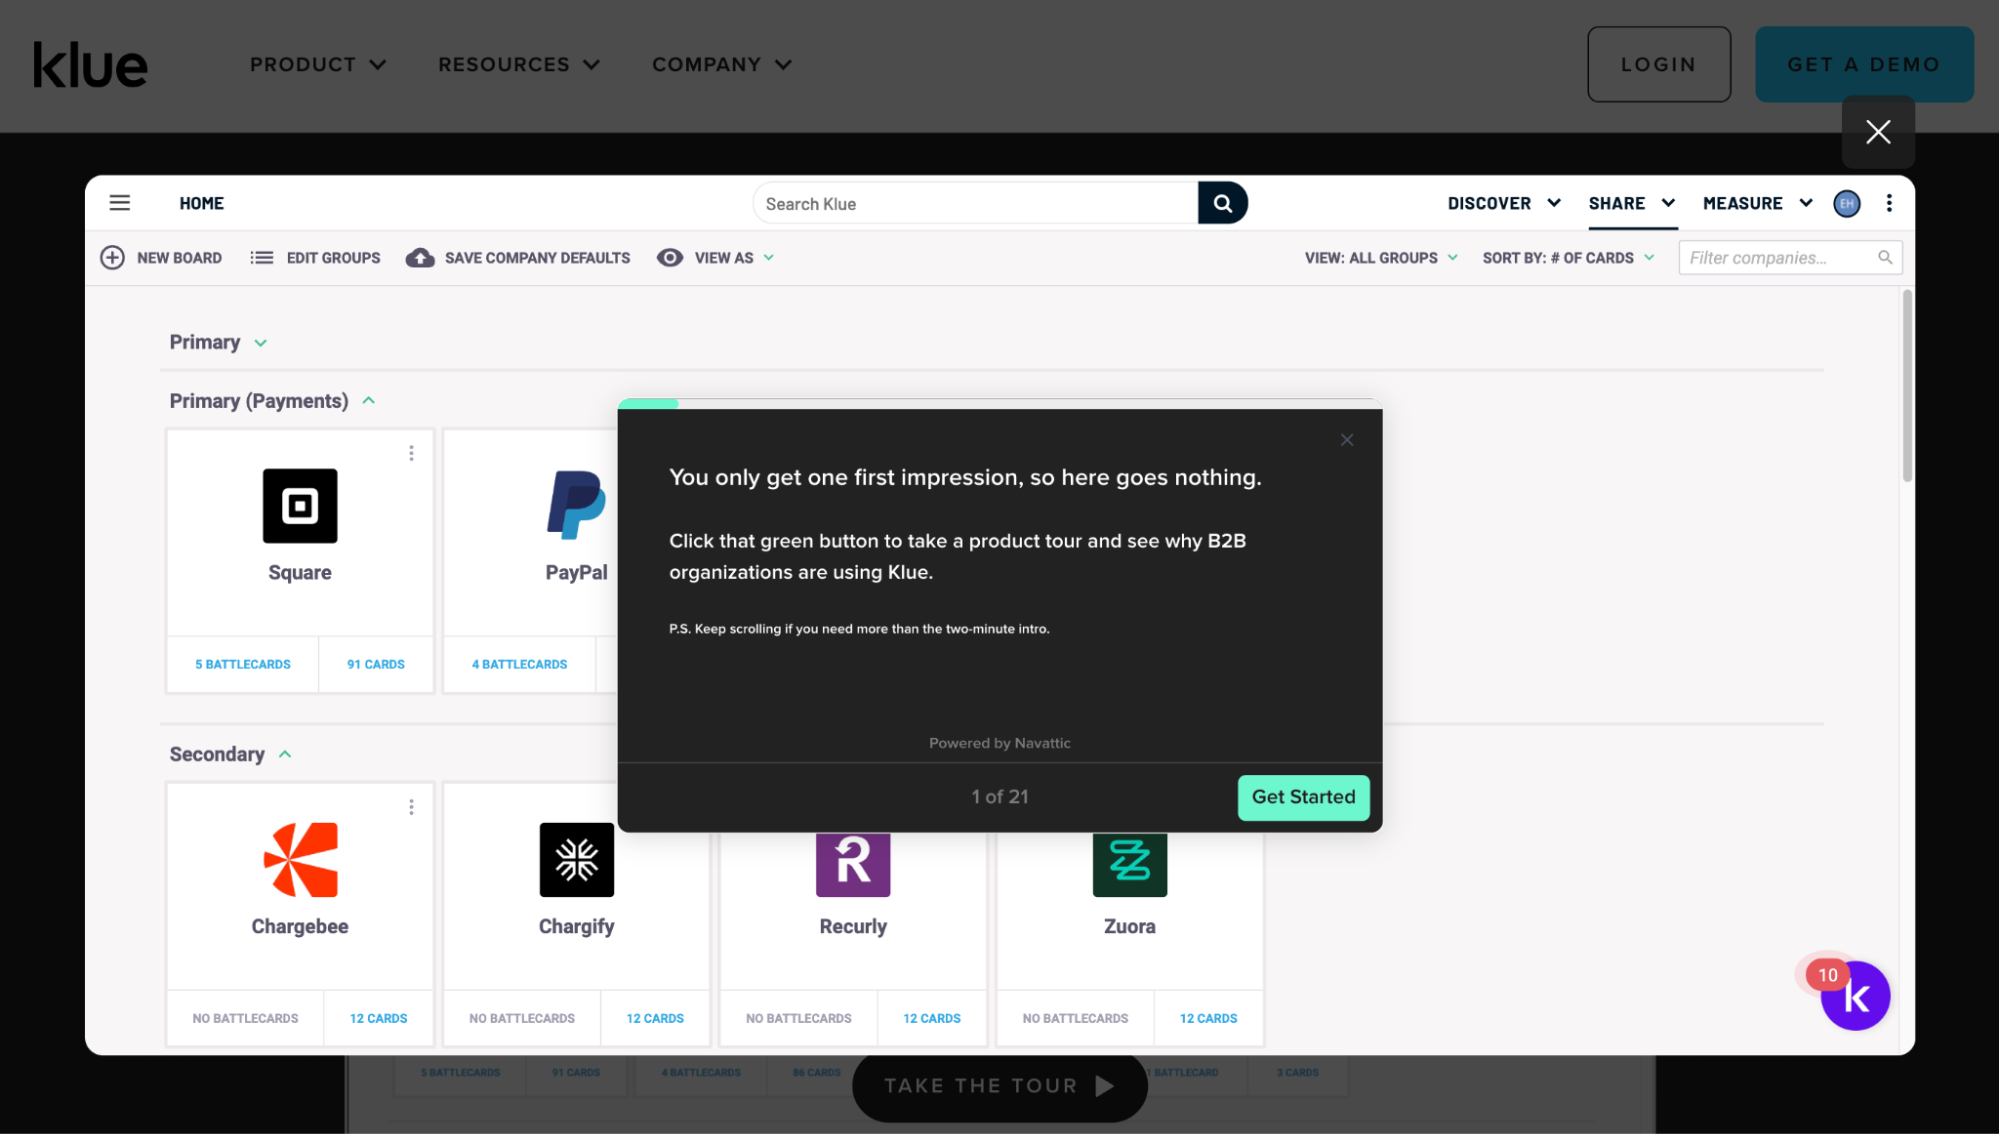Click the Edit Groups list icon

click(262, 257)
